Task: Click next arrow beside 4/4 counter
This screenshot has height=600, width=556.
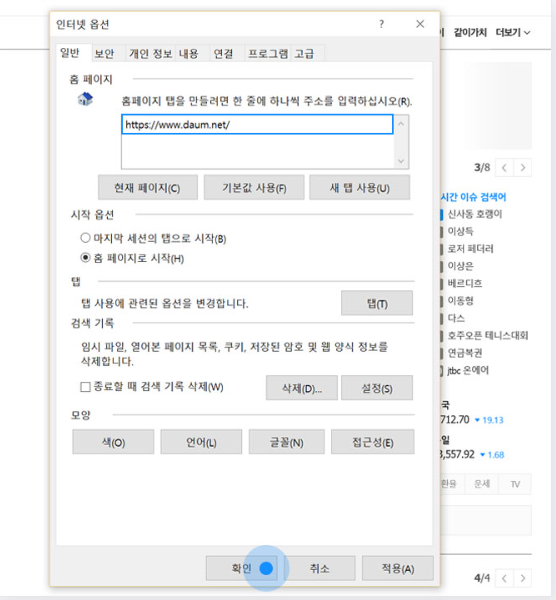Action: coord(523,578)
